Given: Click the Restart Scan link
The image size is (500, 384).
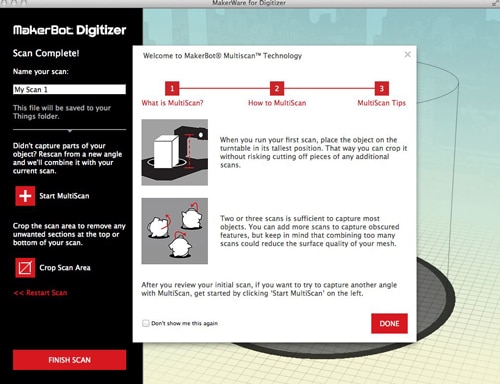Looking at the screenshot, I should 40,293.
